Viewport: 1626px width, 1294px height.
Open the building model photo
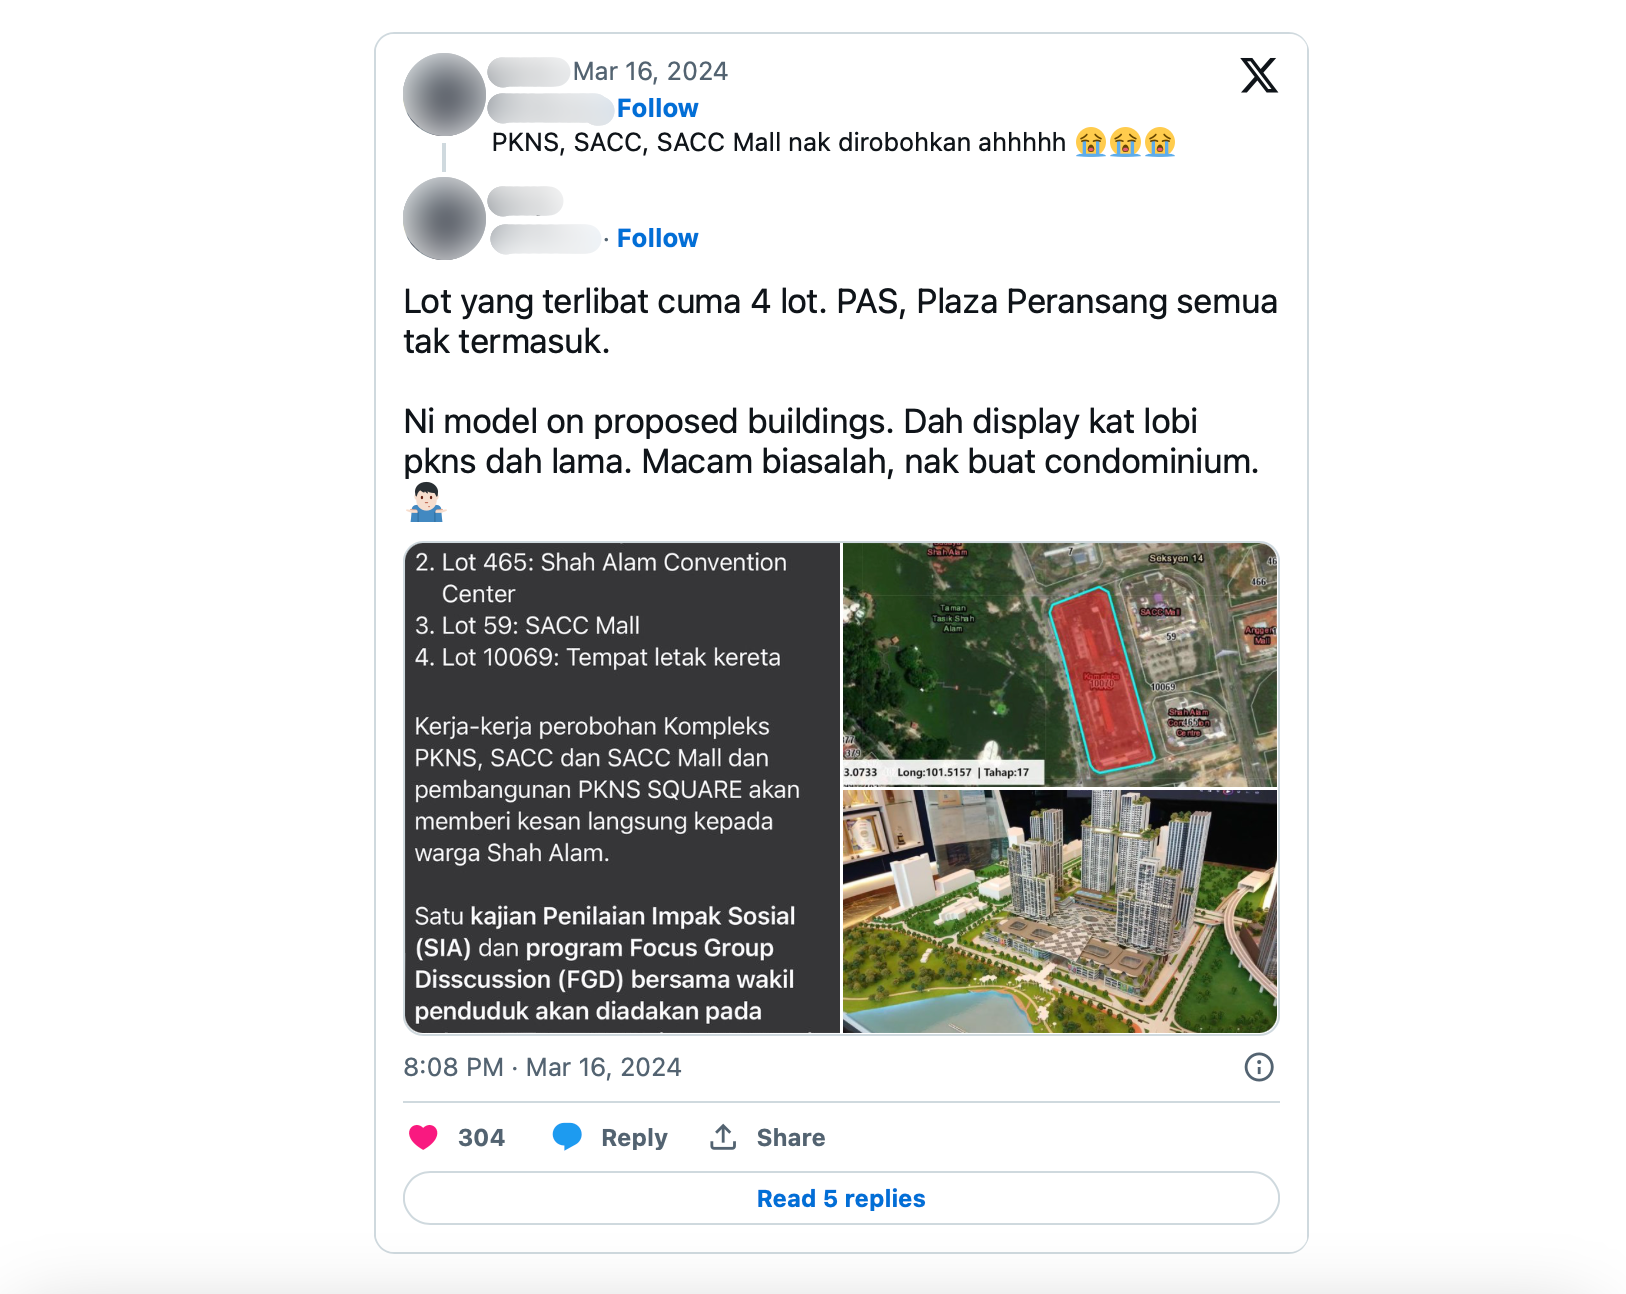pyautogui.click(x=1059, y=911)
